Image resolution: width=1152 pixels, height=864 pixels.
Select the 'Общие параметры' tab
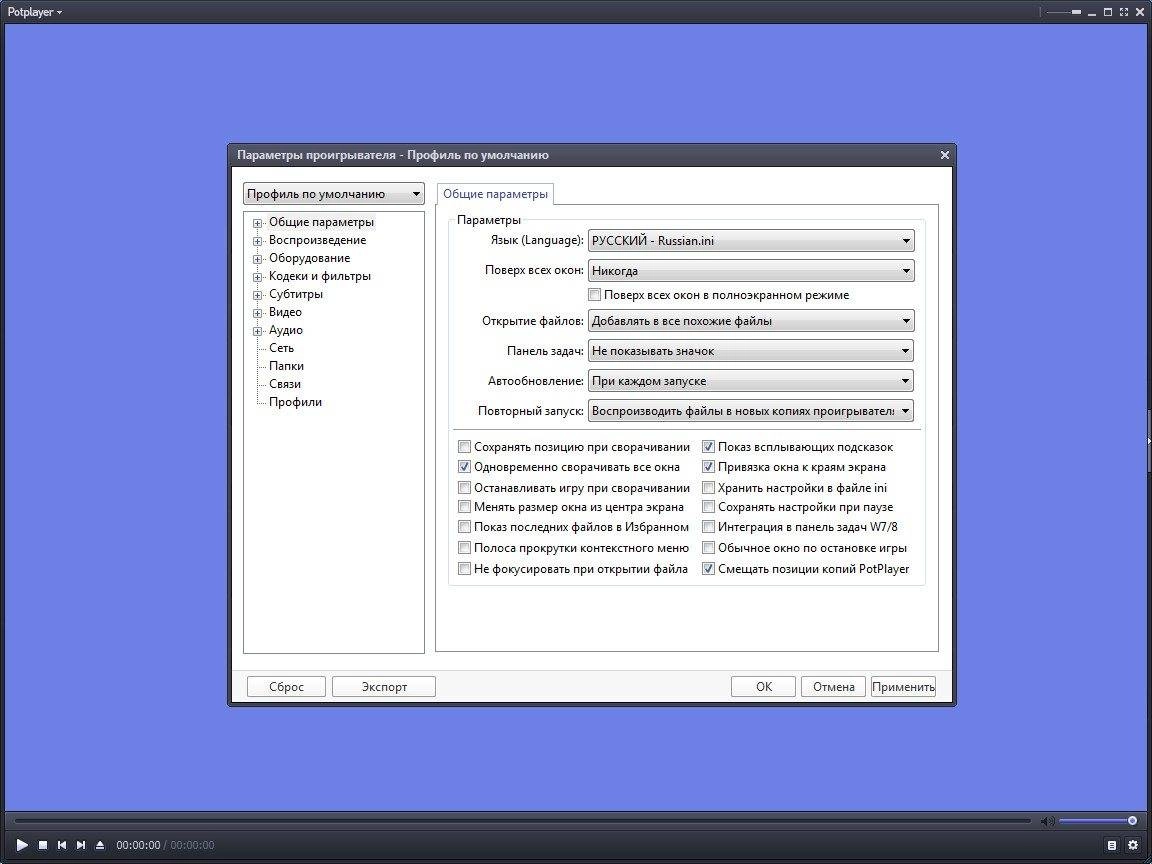point(495,194)
